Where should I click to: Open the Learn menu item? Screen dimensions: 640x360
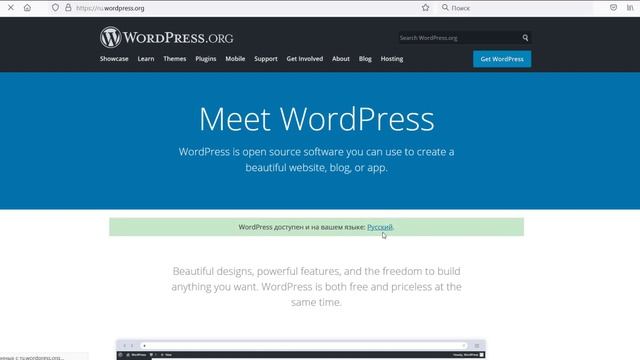[x=146, y=59]
